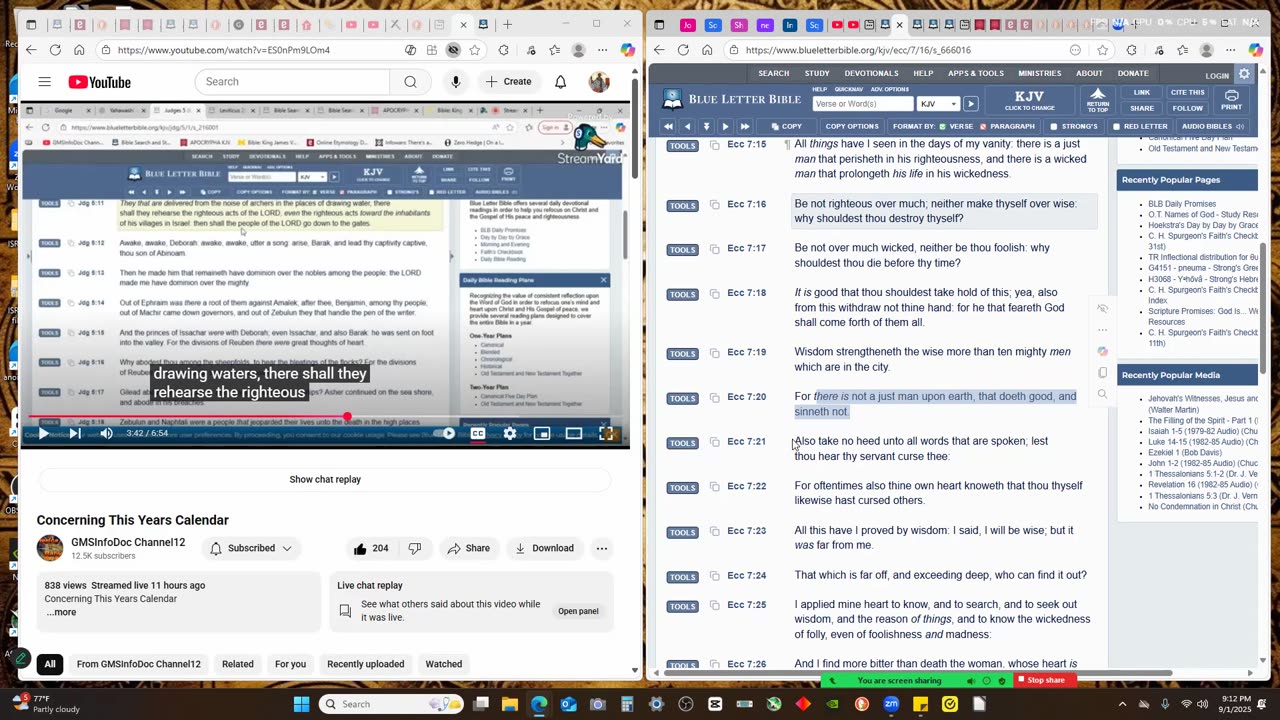Open the YouTube account avatar menu
The image size is (1280, 720).
599,82
